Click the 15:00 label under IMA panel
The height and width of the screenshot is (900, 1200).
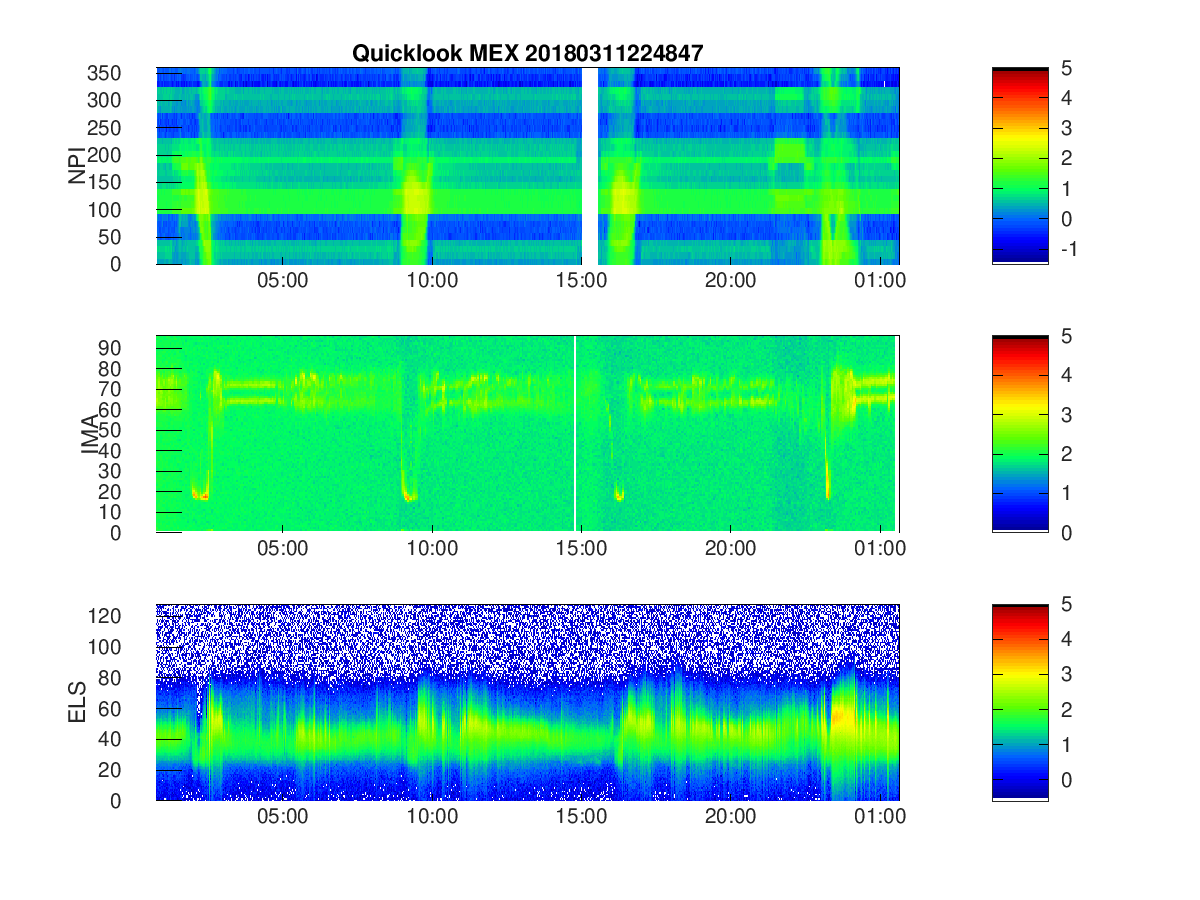(x=581, y=550)
